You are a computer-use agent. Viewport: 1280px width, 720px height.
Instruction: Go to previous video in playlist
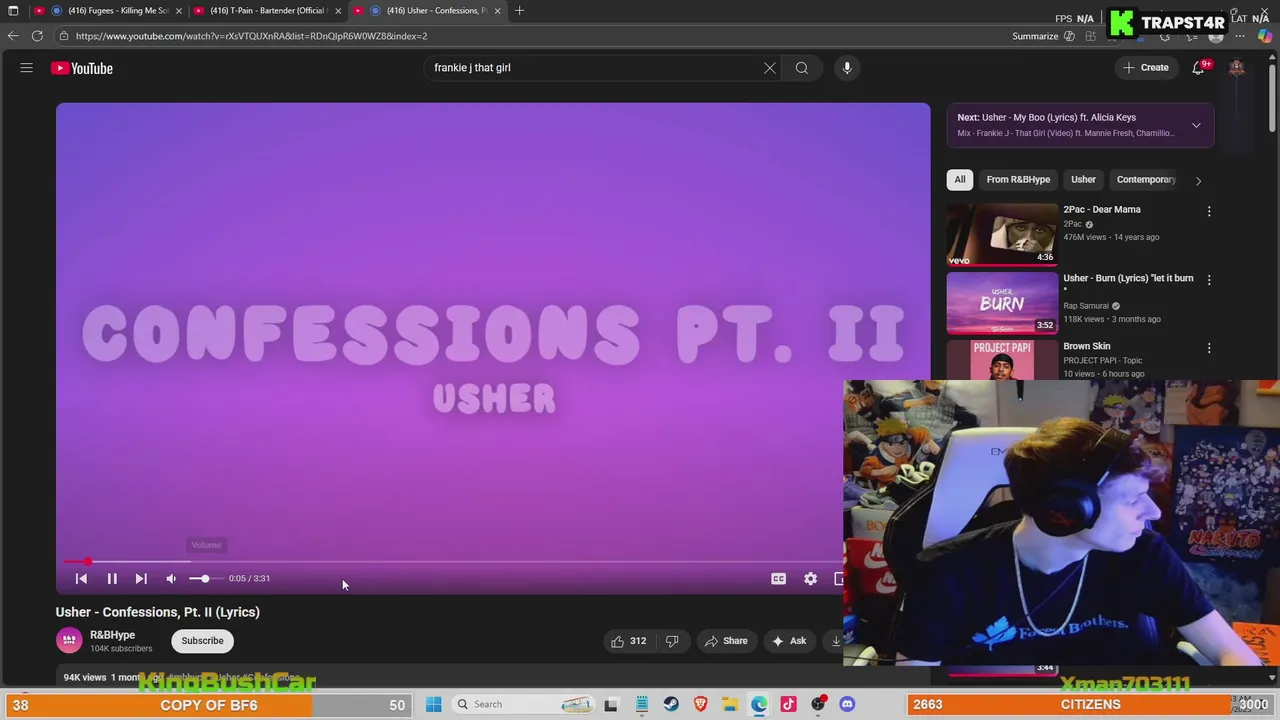click(82, 578)
